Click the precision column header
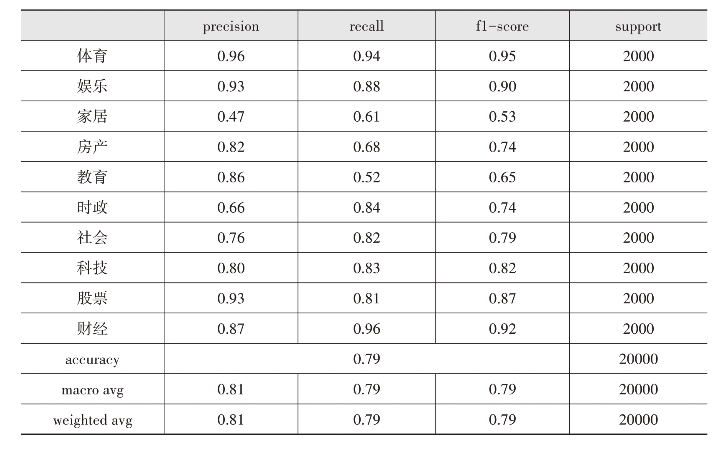The width and height of the screenshot is (722, 449). [x=231, y=27]
